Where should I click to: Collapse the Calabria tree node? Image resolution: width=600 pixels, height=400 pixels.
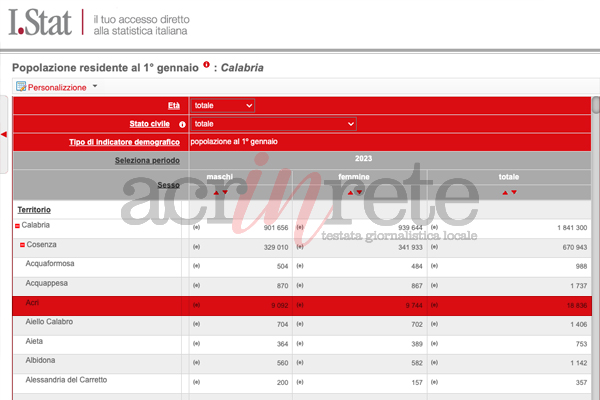click(x=17, y=226)
